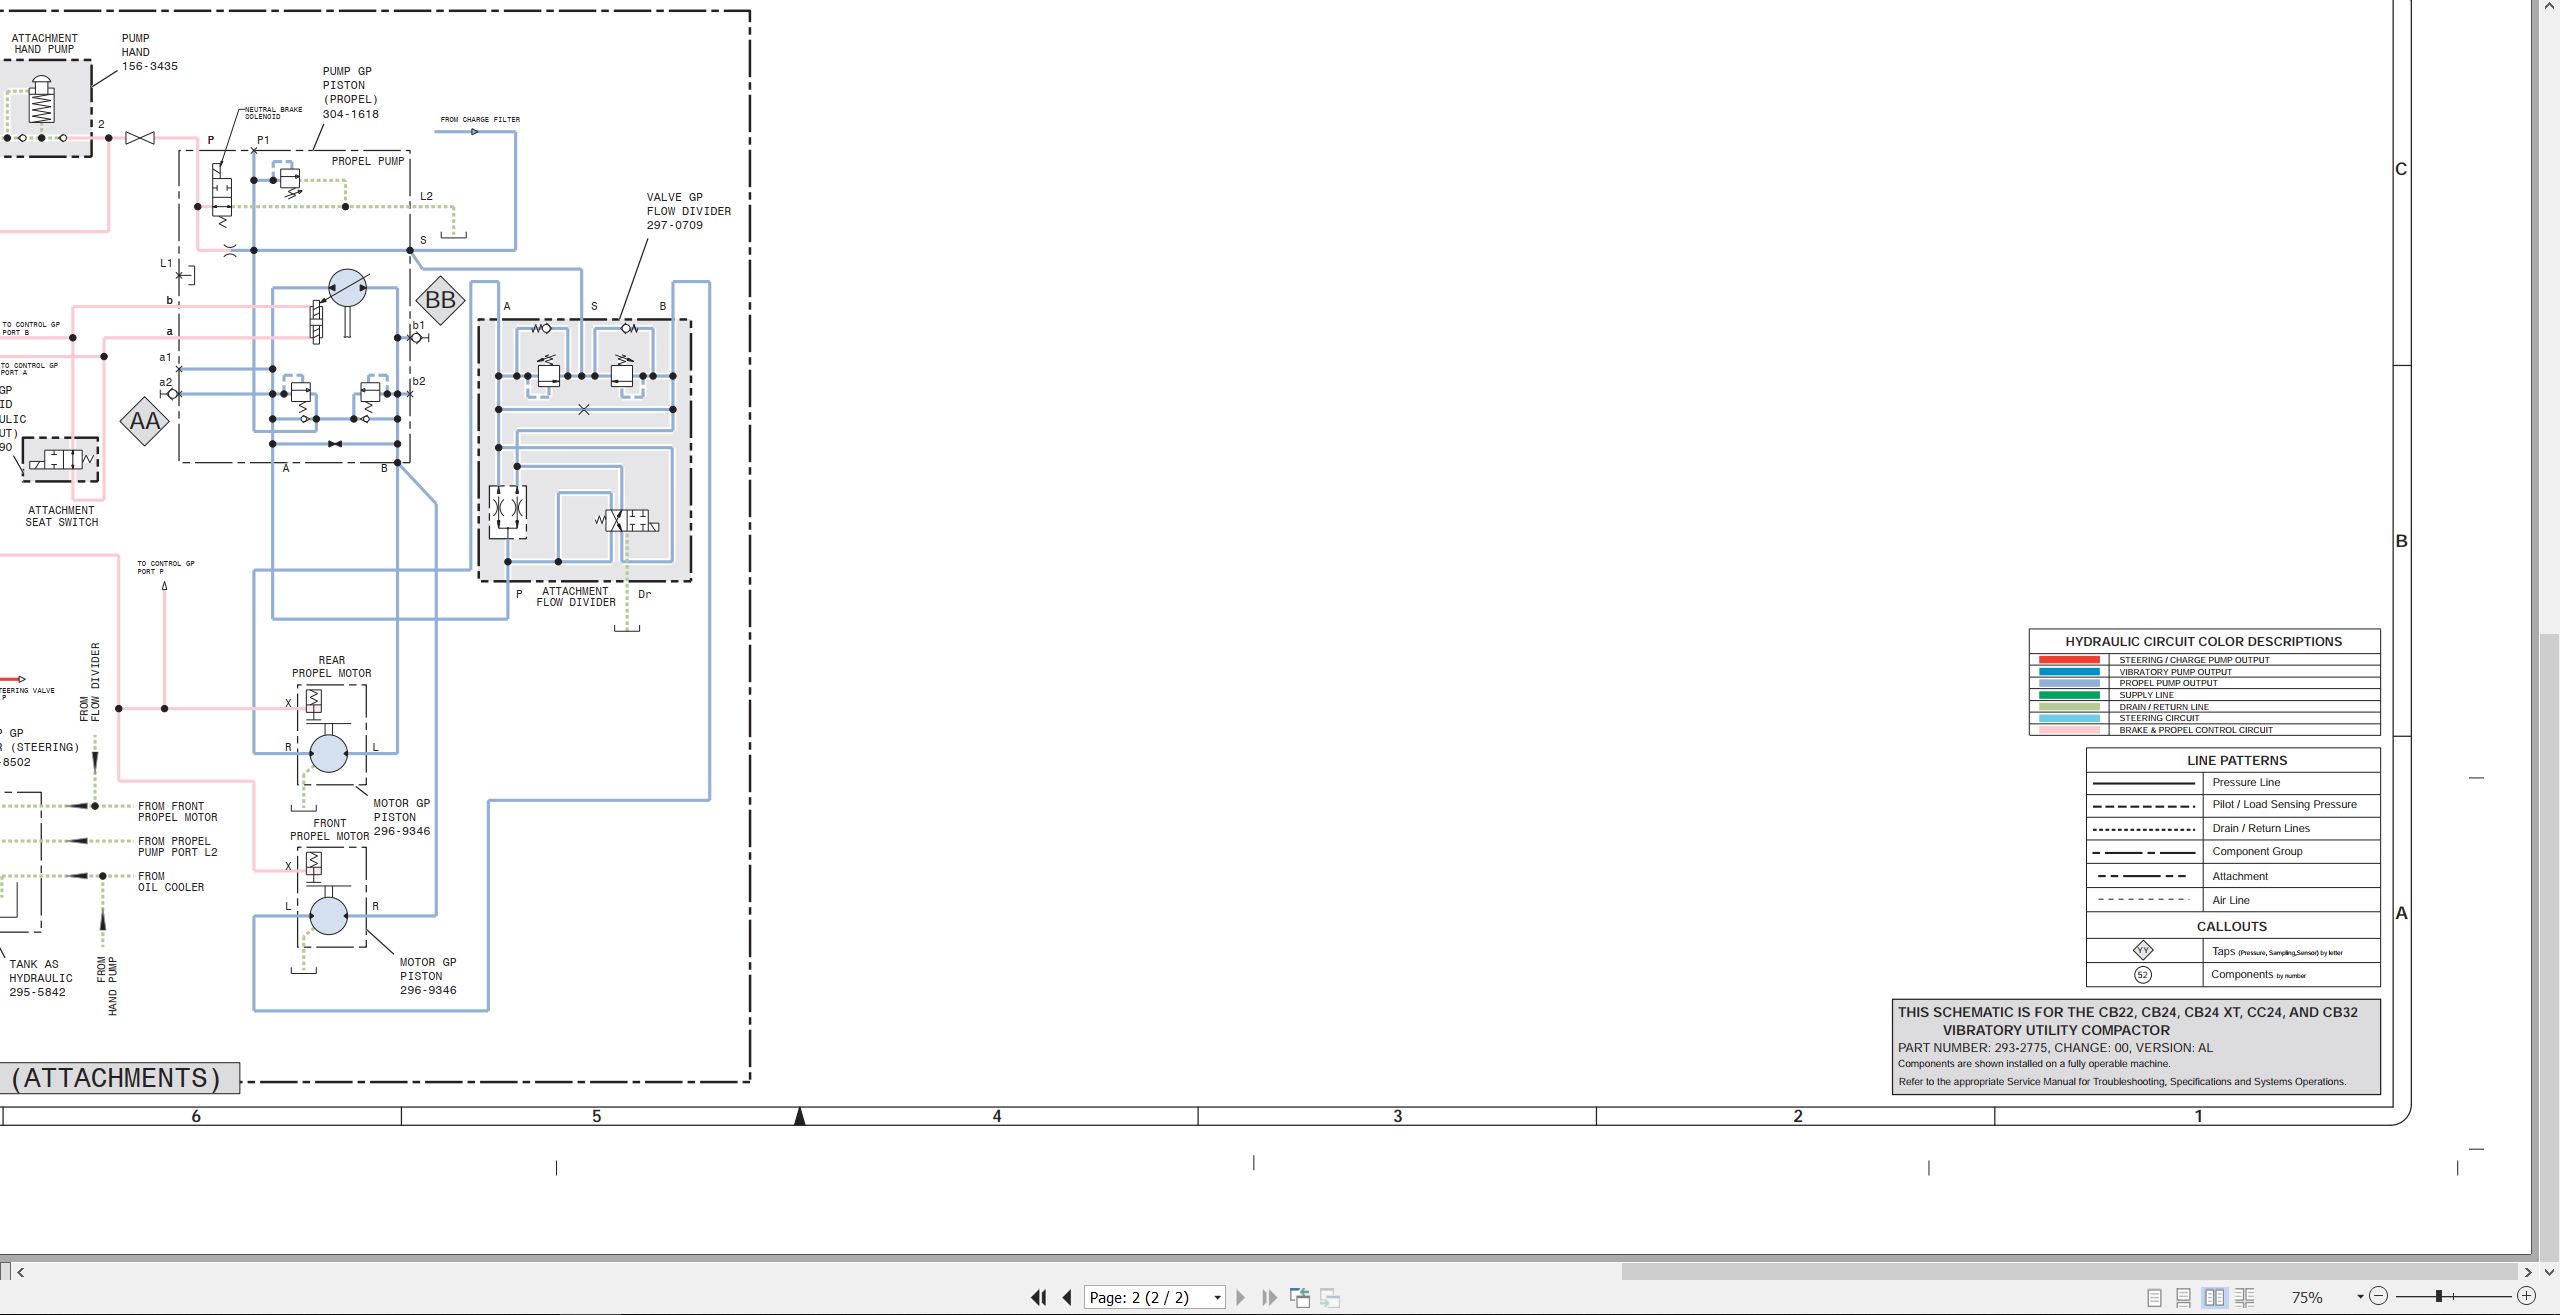Click the green SUPPLY LINE legend entry
Screen dimensions: 2560x1315
click(2204, 695)
